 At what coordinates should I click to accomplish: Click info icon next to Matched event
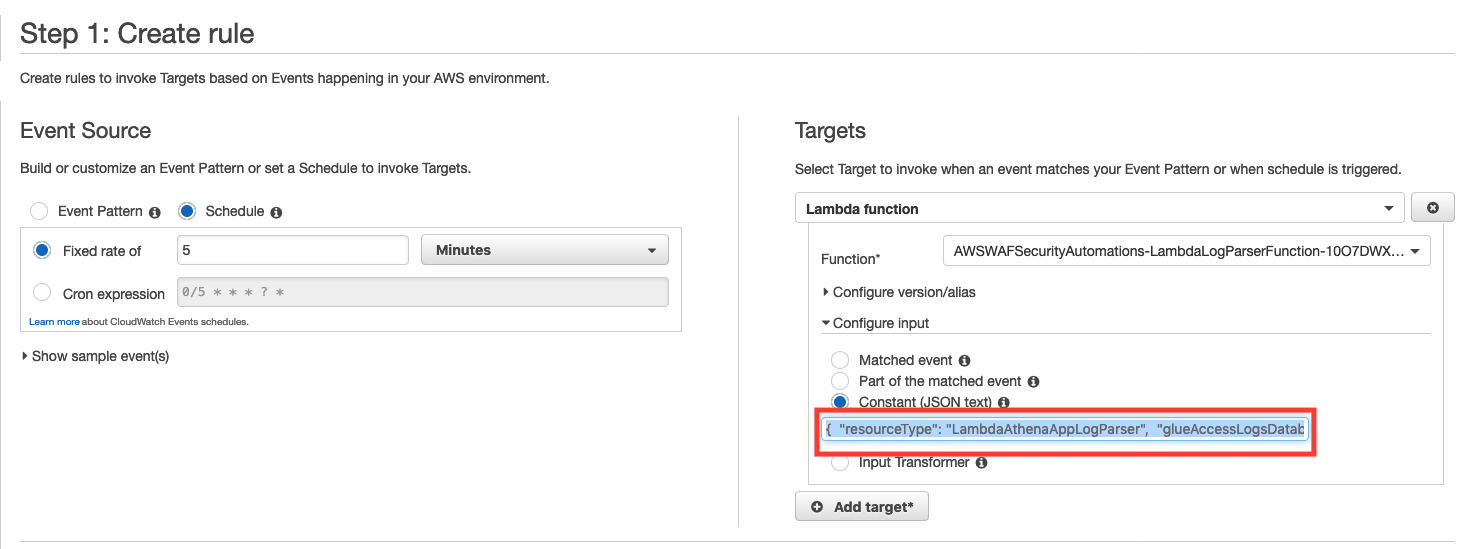[964, 360]
